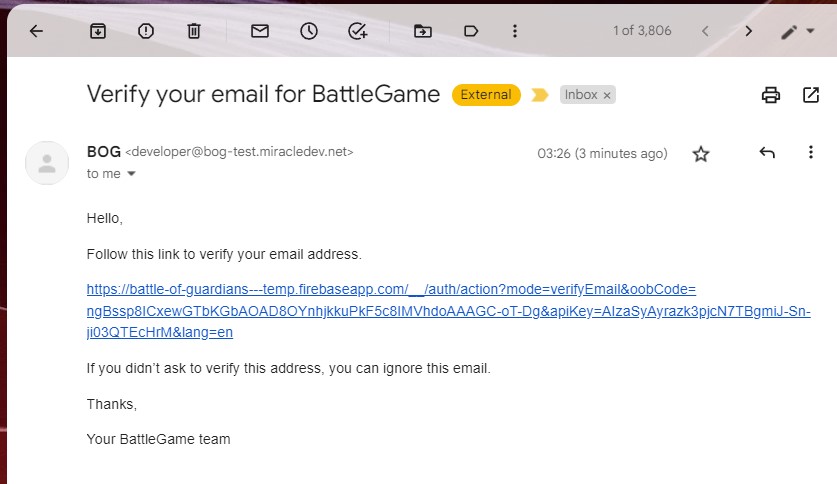Archive this email
837x484 pixels.
point(98,31)
